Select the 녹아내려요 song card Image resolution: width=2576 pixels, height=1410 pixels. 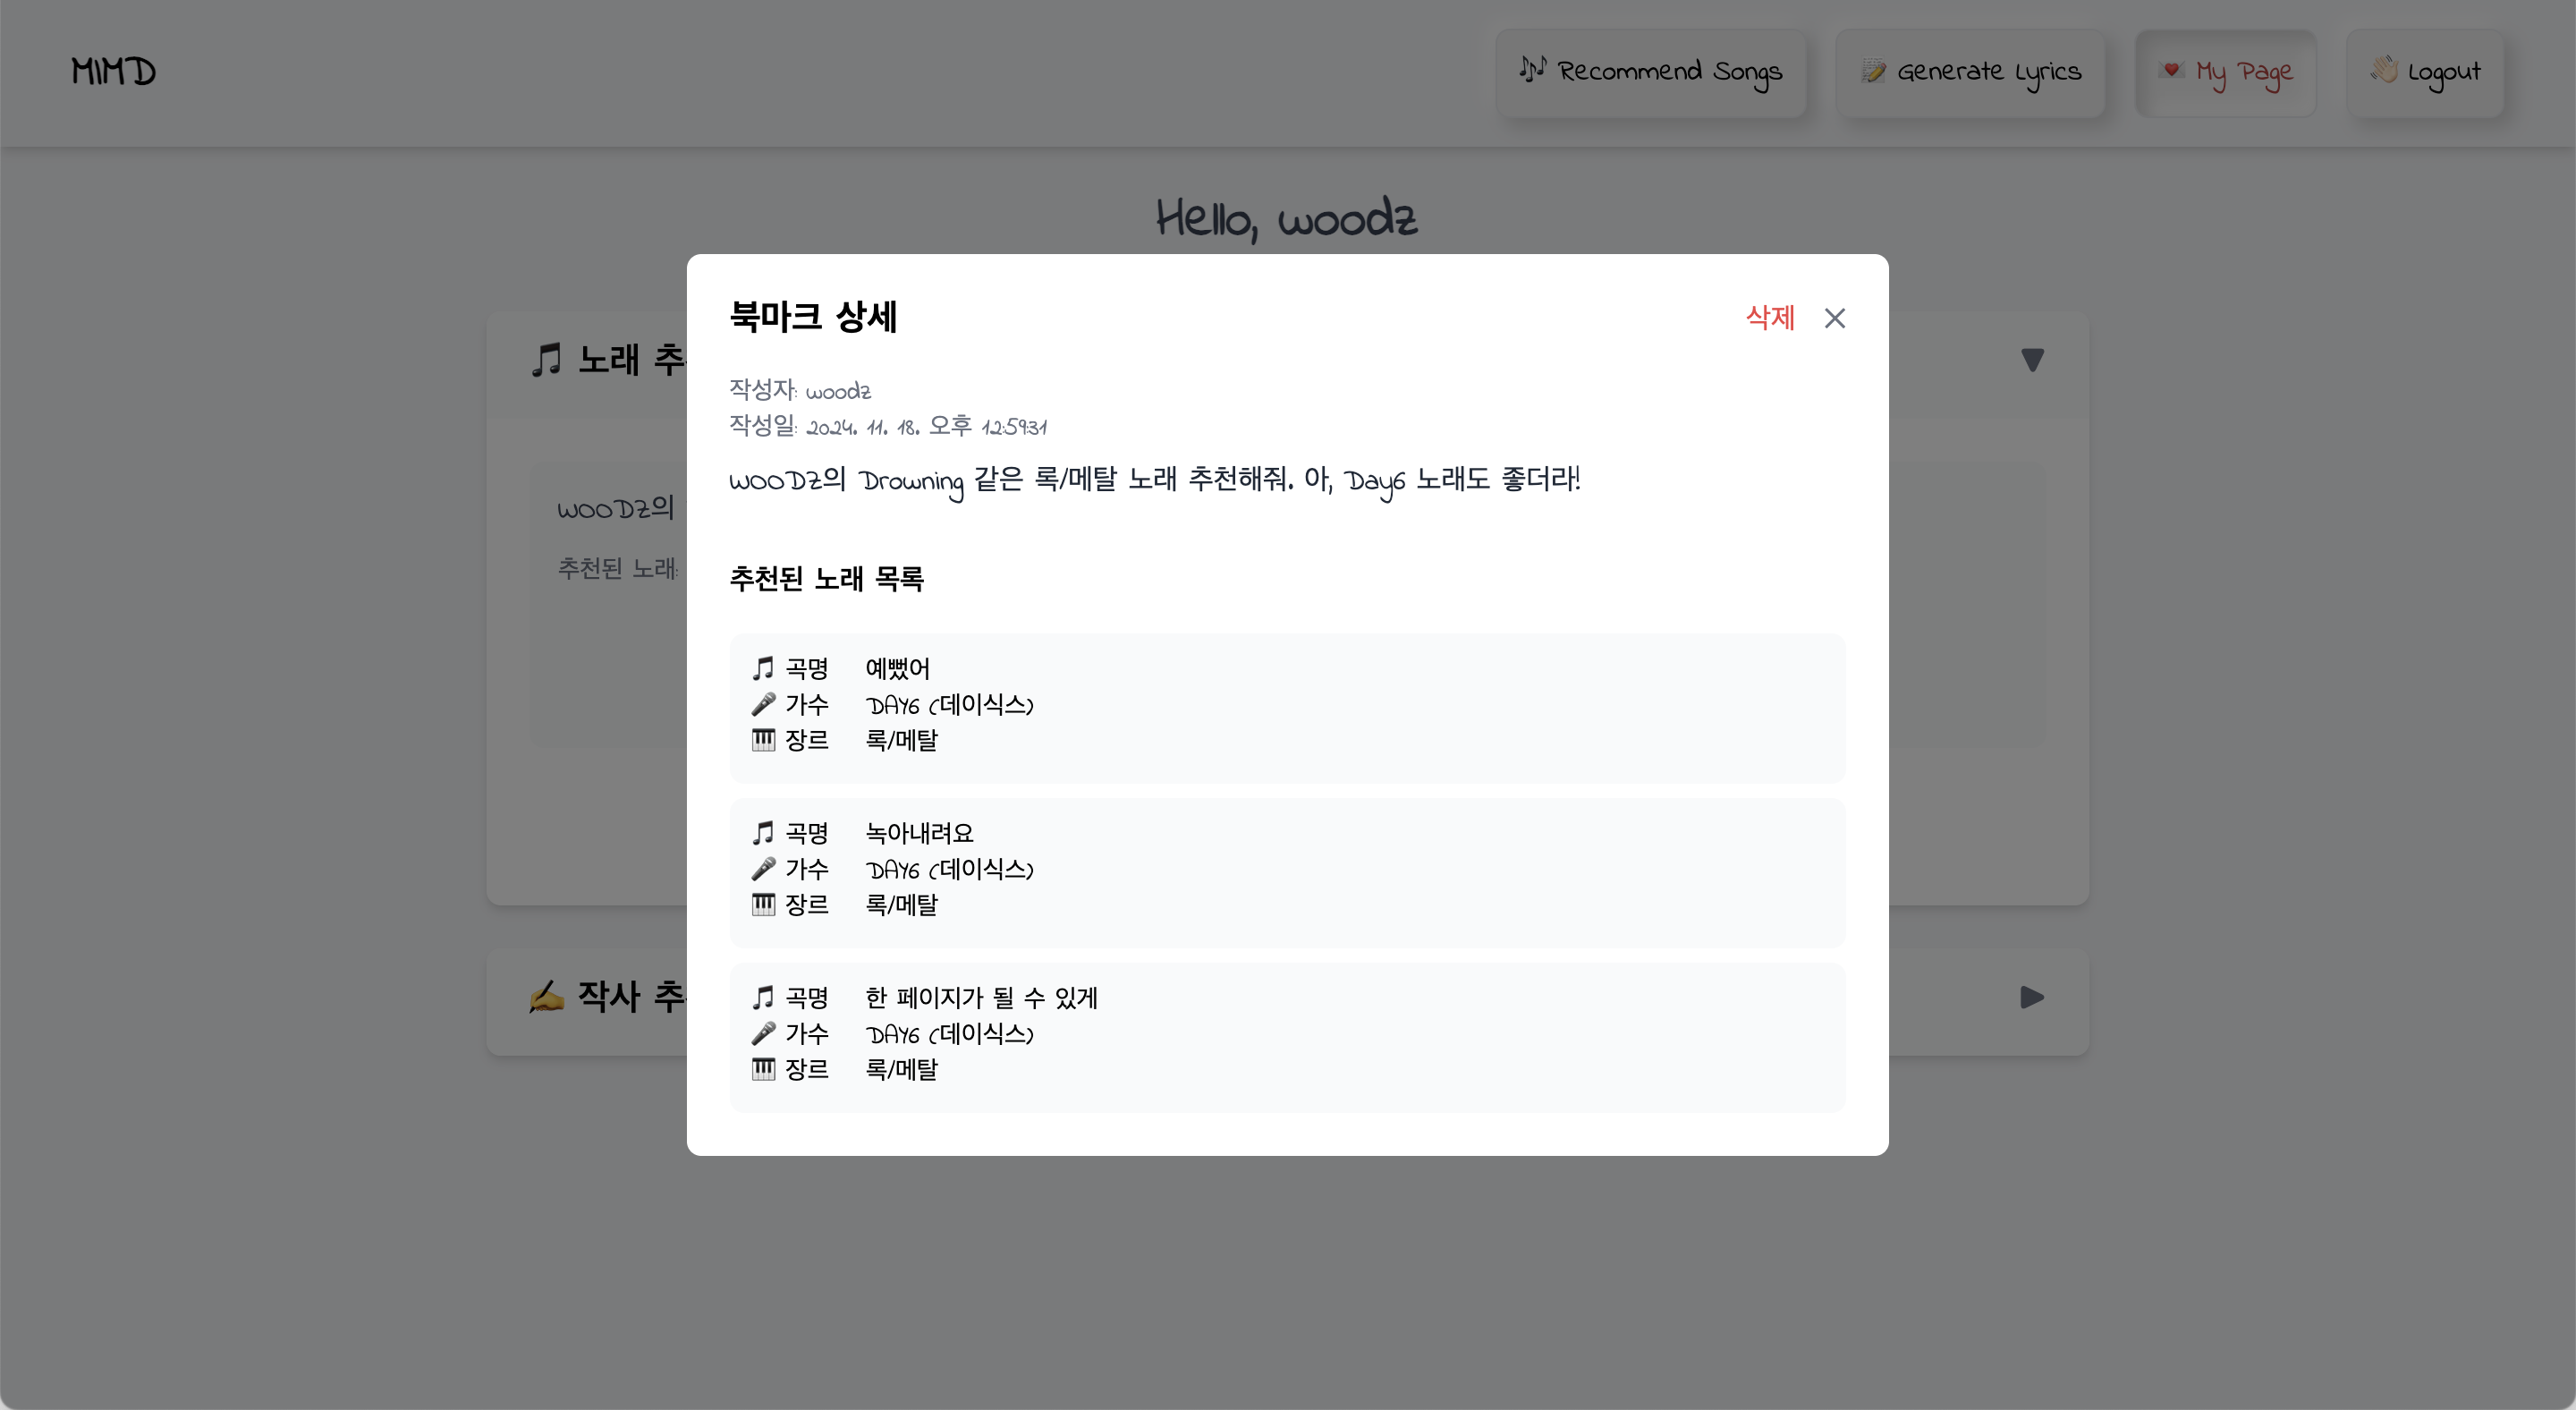point(1287,872)
